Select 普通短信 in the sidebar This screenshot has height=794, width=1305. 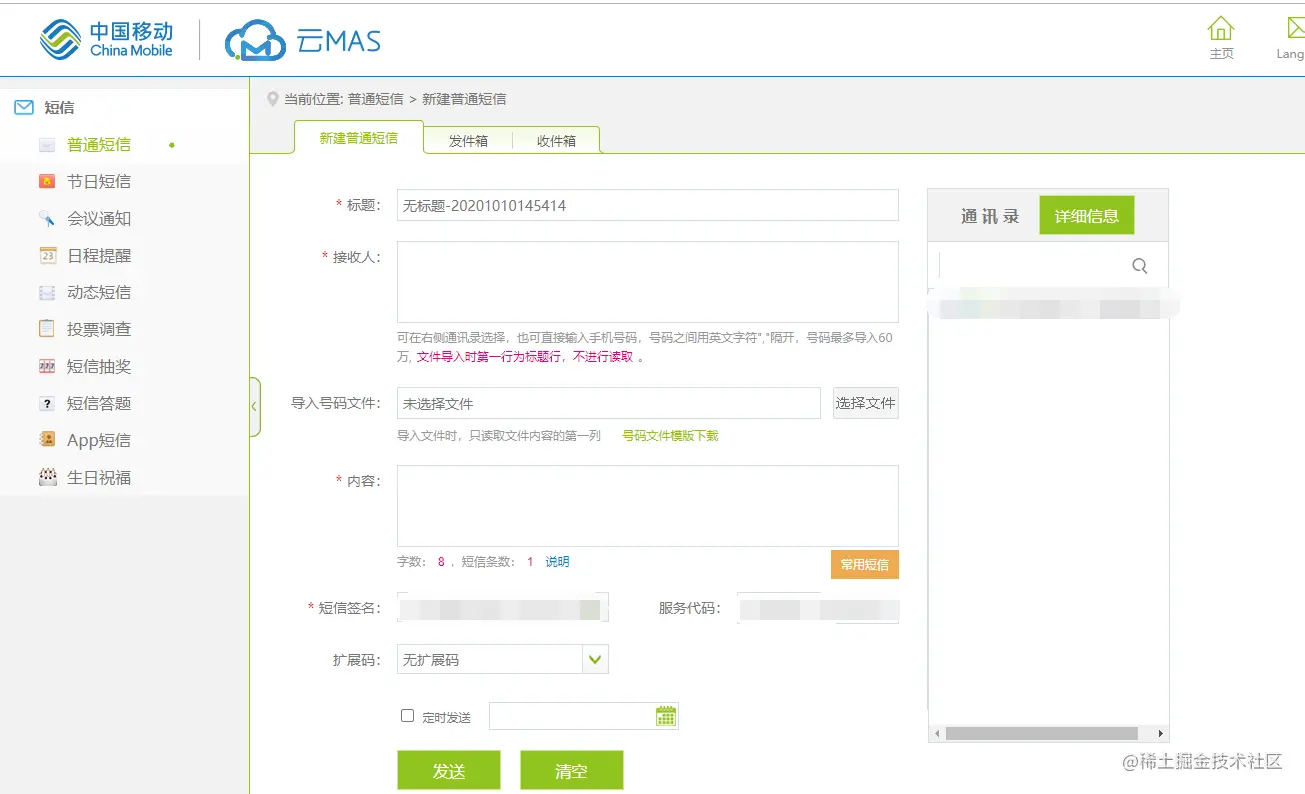coord(99,145)
